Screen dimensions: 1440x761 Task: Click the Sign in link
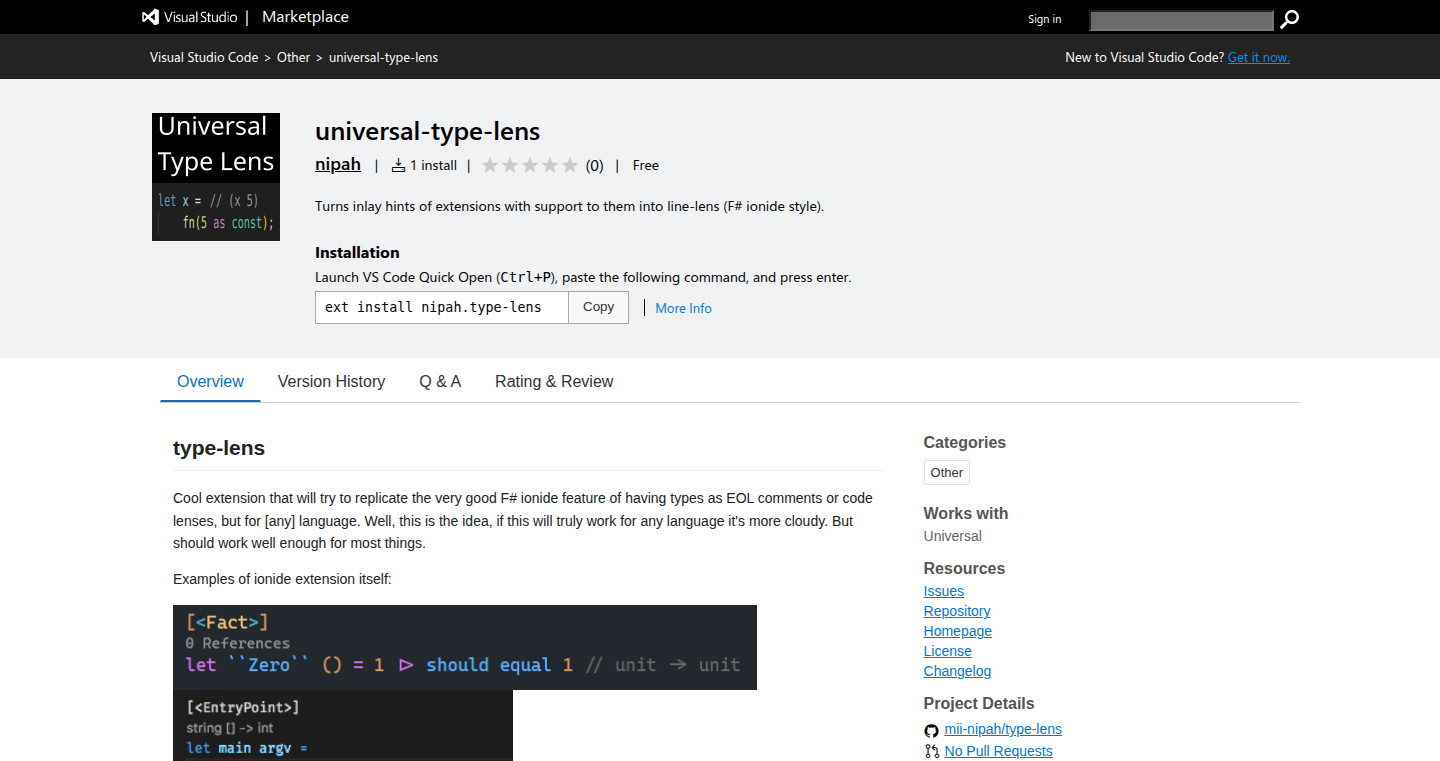1045,19
